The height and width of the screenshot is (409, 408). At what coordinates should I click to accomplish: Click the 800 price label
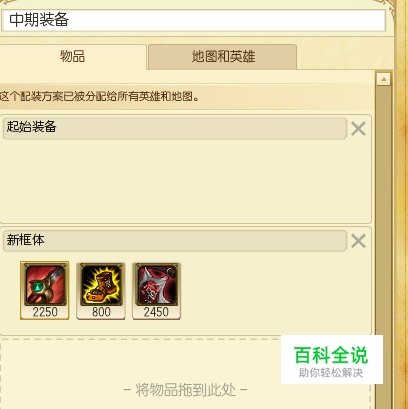[101, 312]
